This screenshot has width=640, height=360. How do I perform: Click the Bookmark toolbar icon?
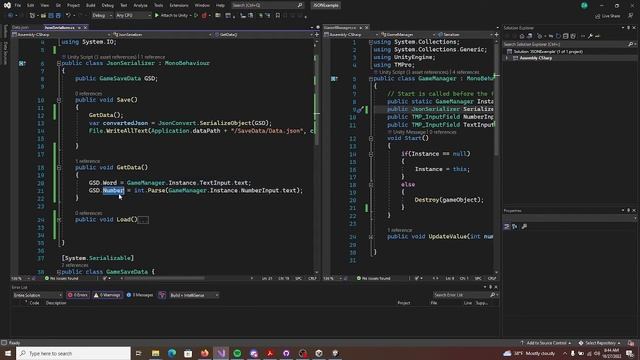pos(278,16)
